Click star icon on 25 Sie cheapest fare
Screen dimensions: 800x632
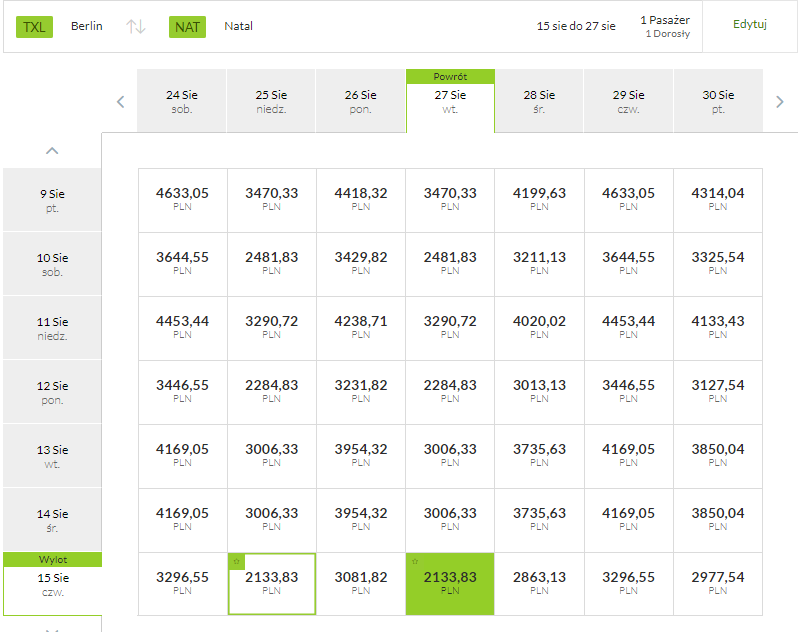point(236,561)
